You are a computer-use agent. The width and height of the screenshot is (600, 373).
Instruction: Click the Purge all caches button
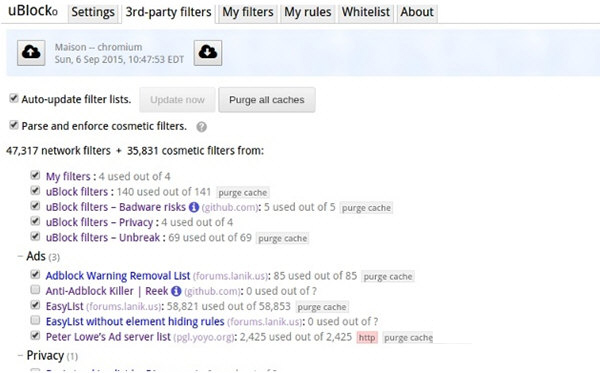tap(267, 100)
